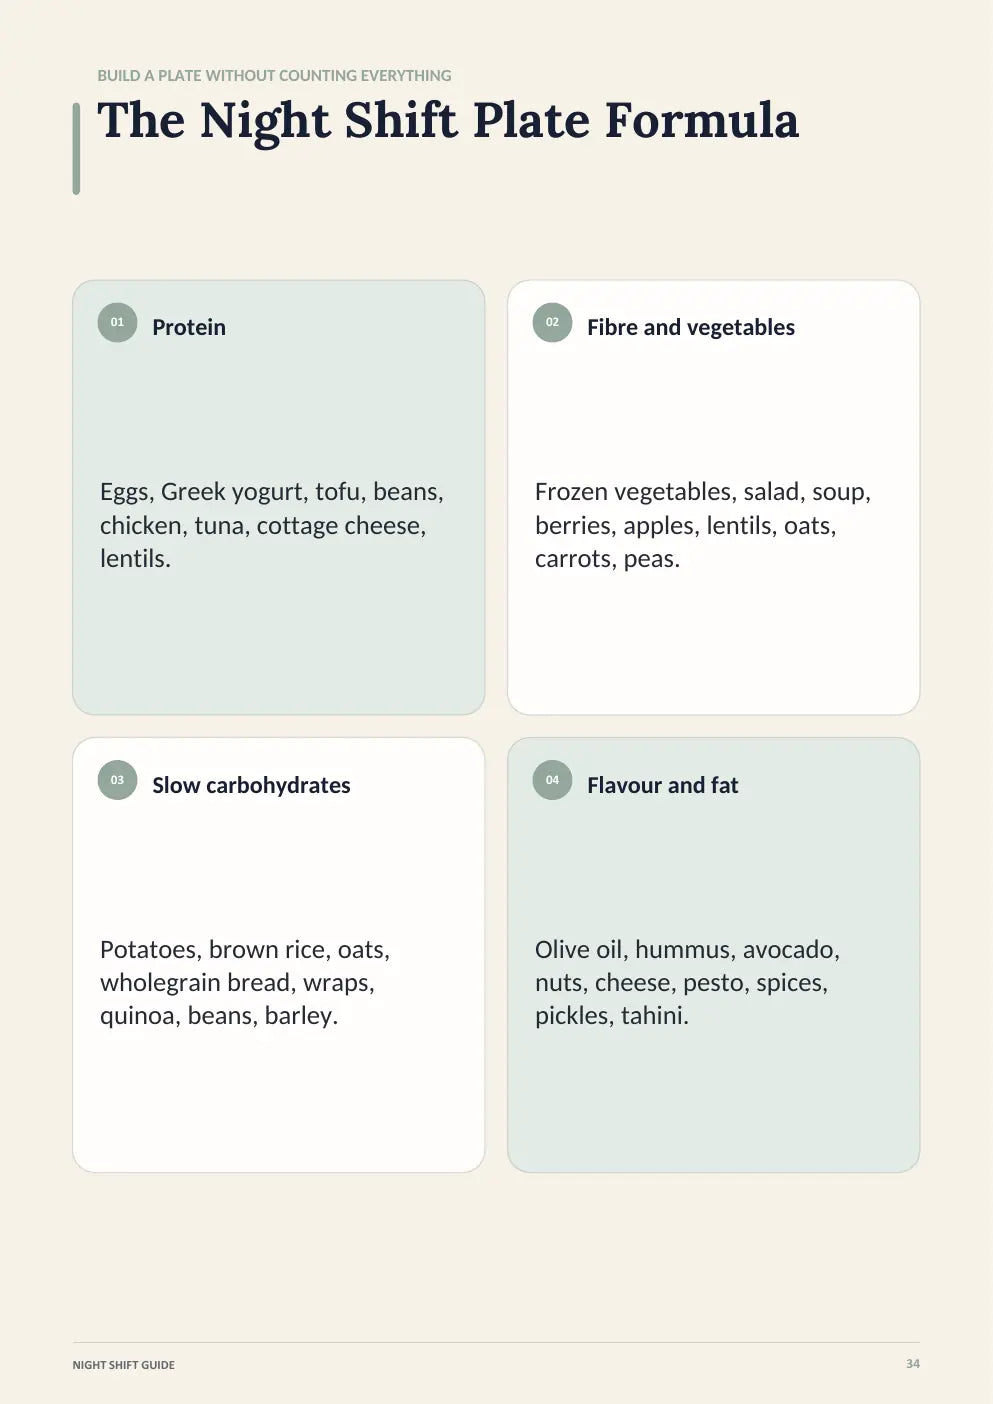This screenshot has height=1404, width=993.
Task: Click the 03 number badge
Action: pyautogui.click(x=117, y=780)
